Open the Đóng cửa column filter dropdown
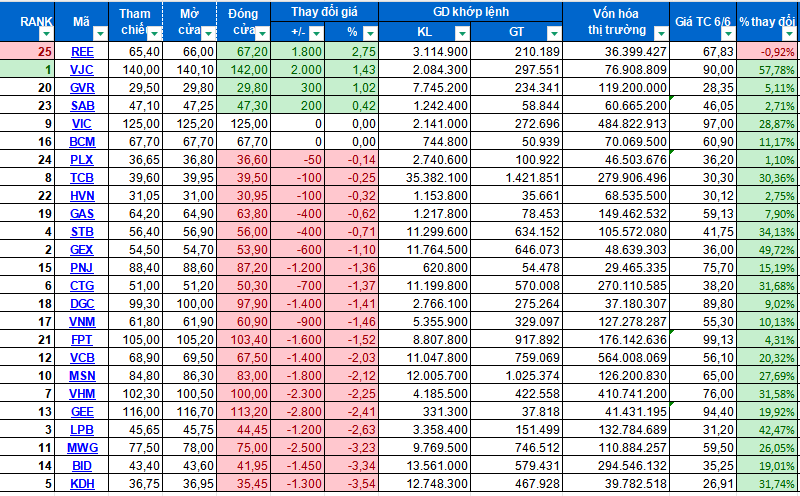 coord(262,34)
